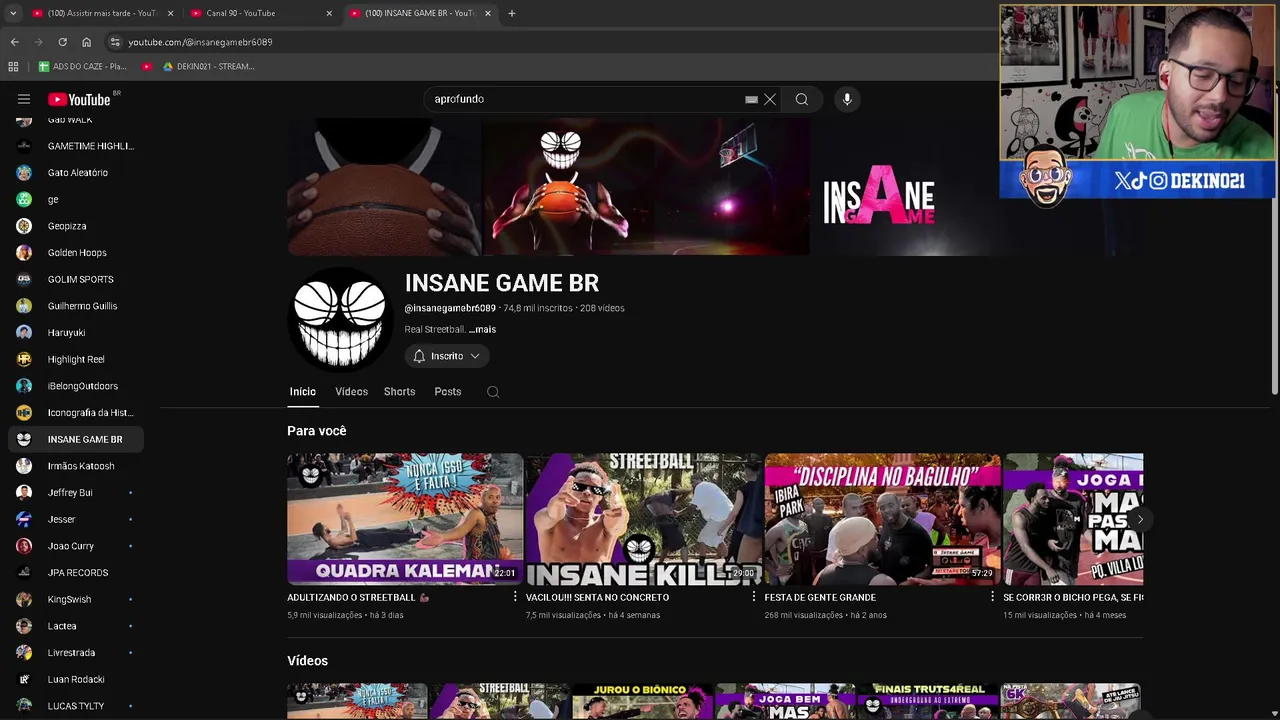The height and width of the screenshot is (720, 1280).
Task: Open Guilhermo Guillis channel in sidebar
Action: pyautogui.click(x=76, y=306)
